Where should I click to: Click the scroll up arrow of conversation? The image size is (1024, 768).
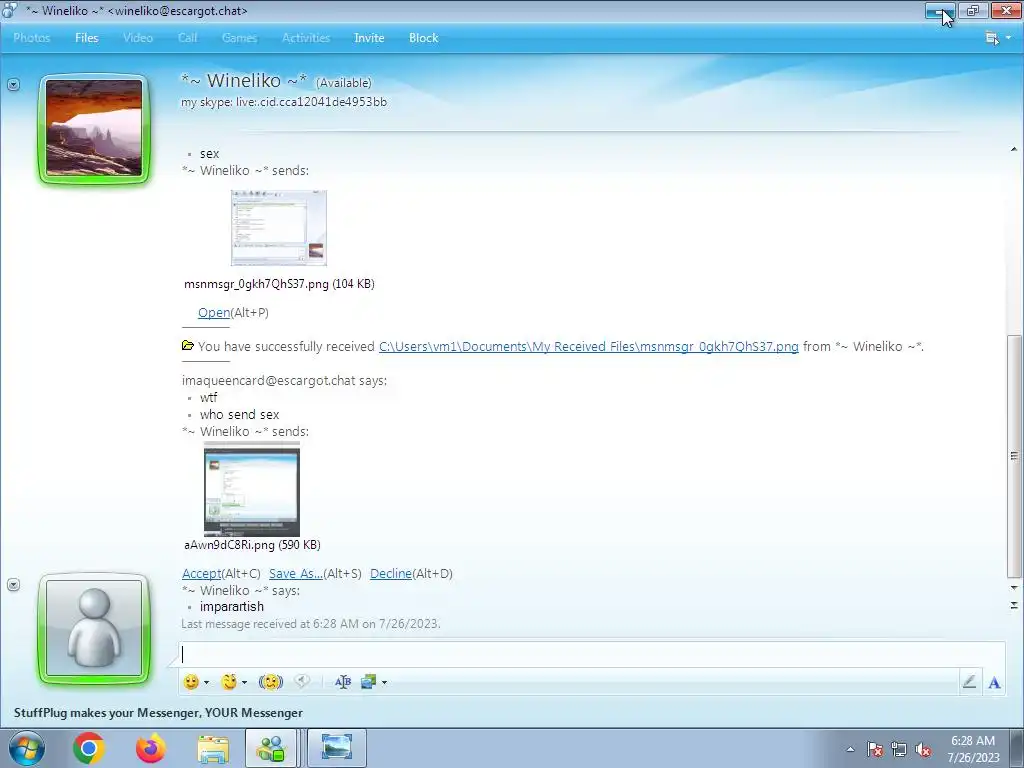(1014, 150)
